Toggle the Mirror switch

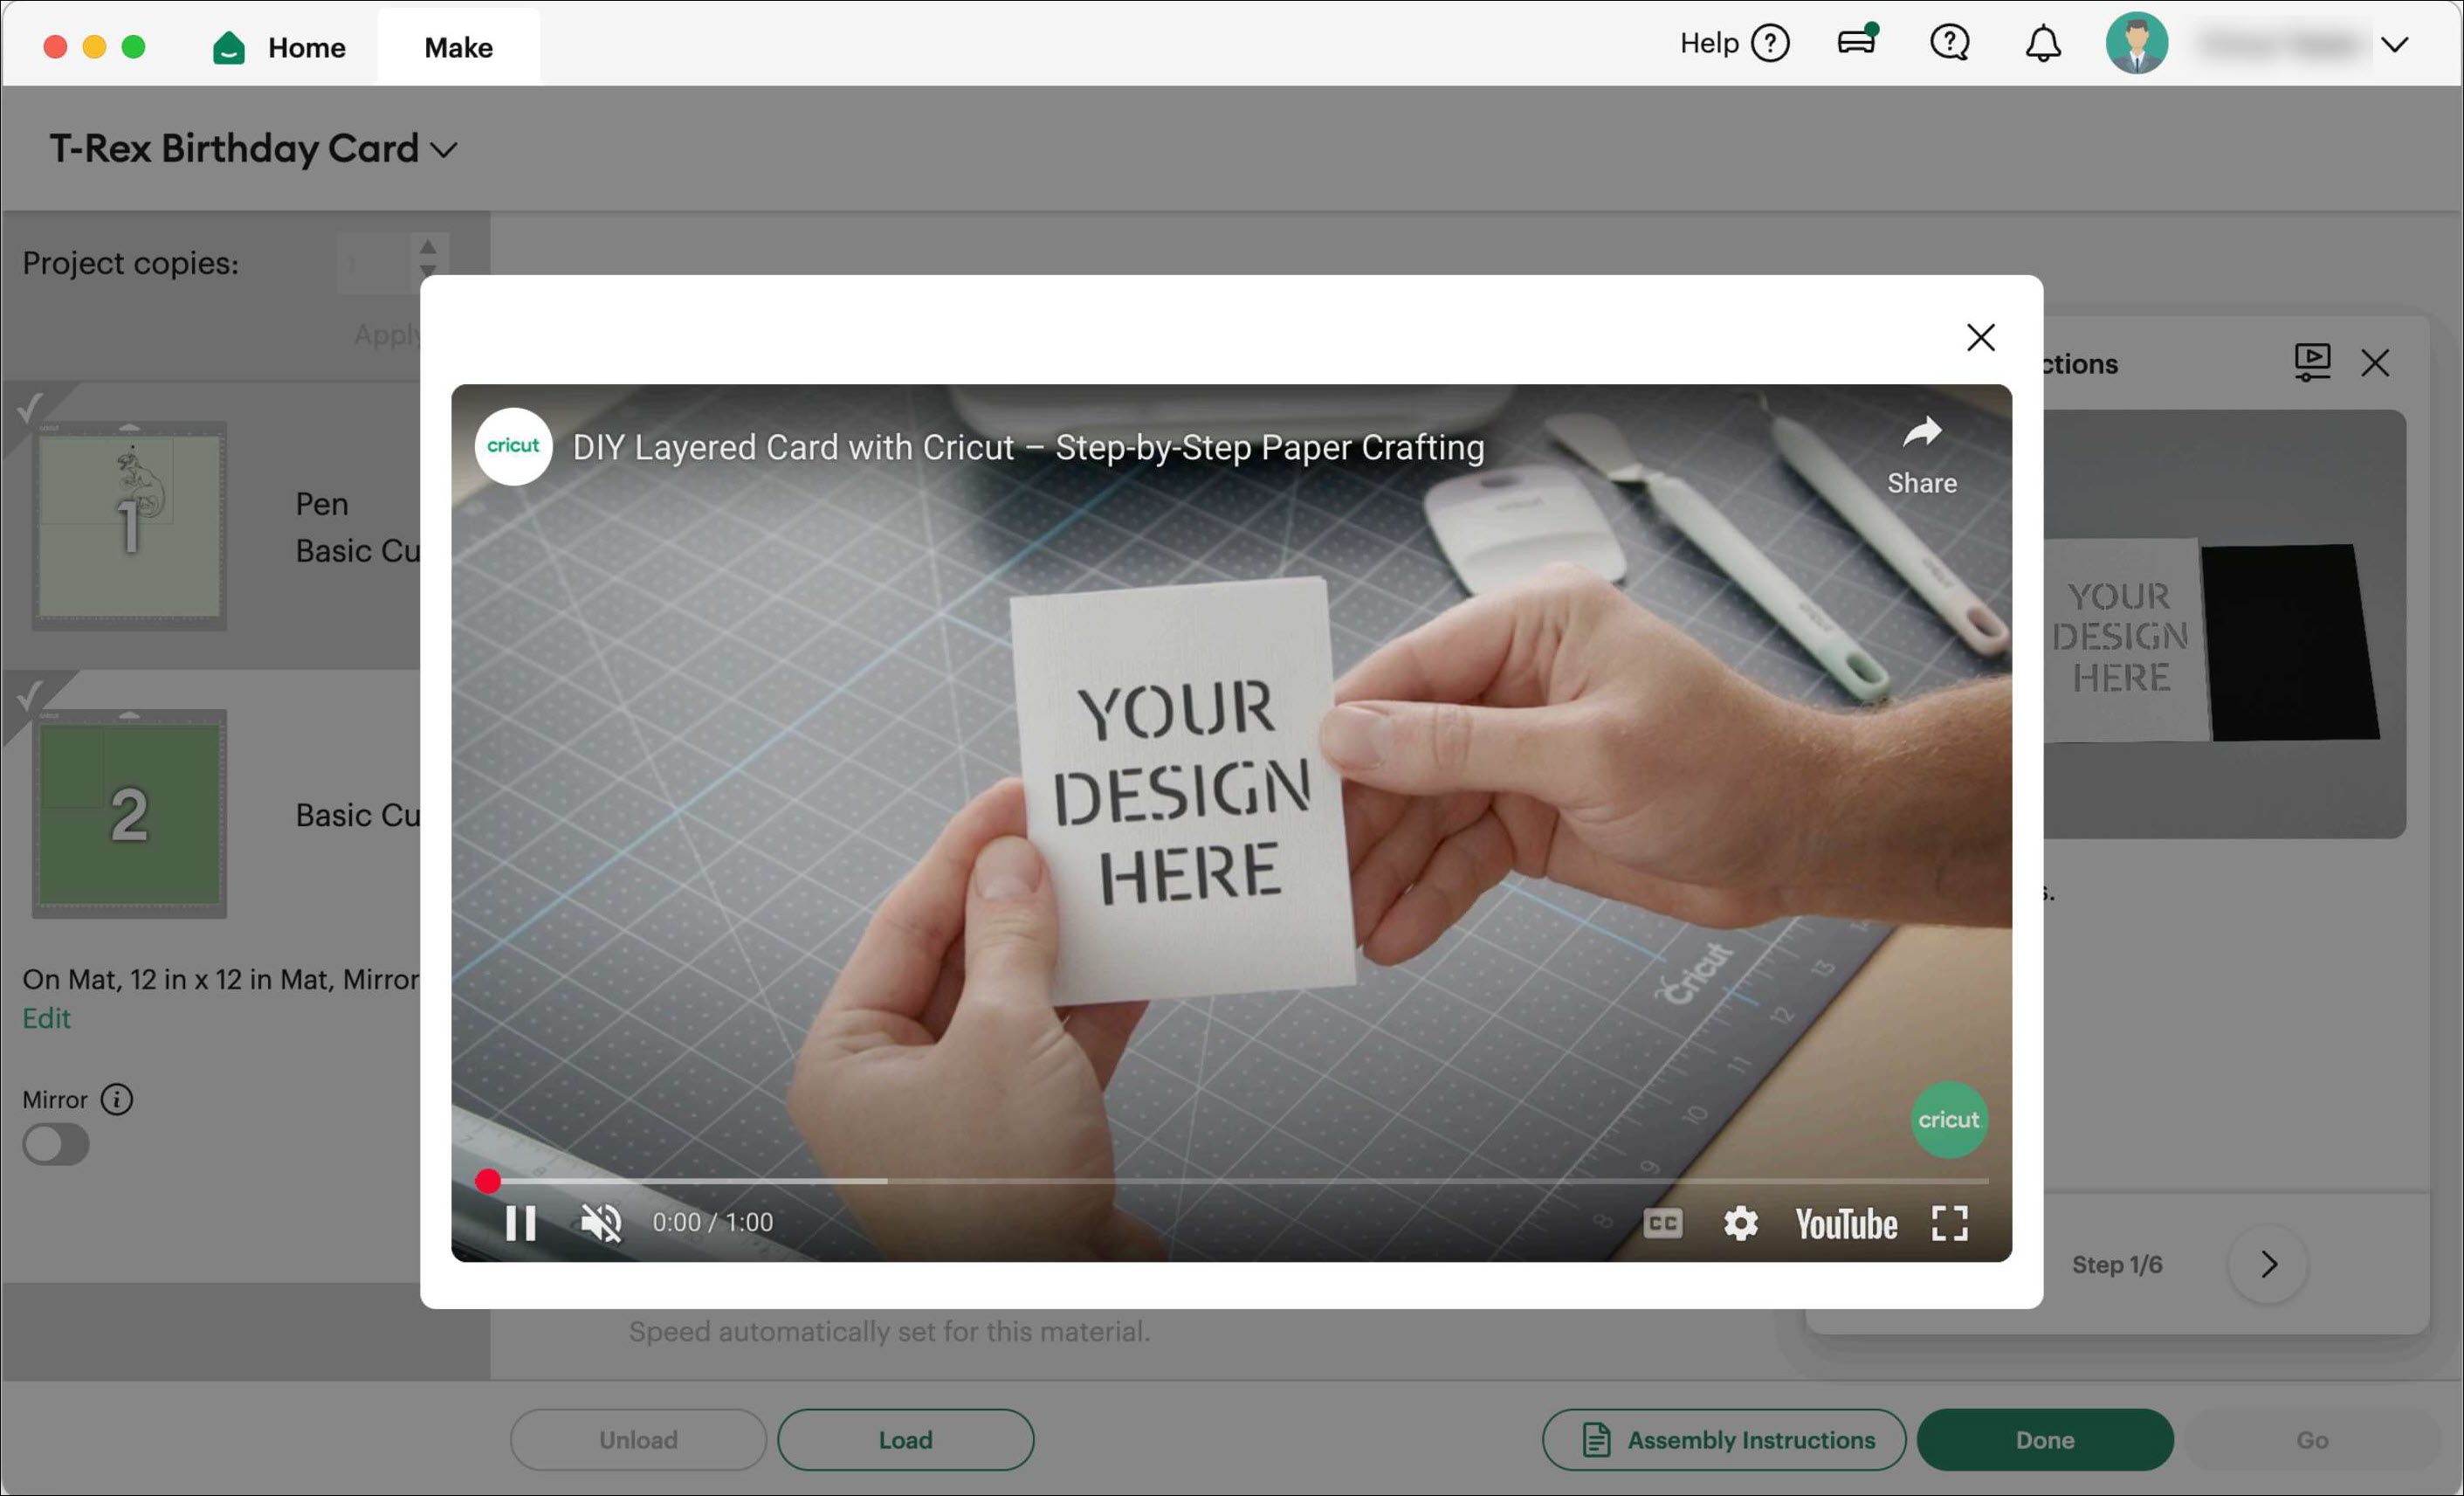point(56,1144)
